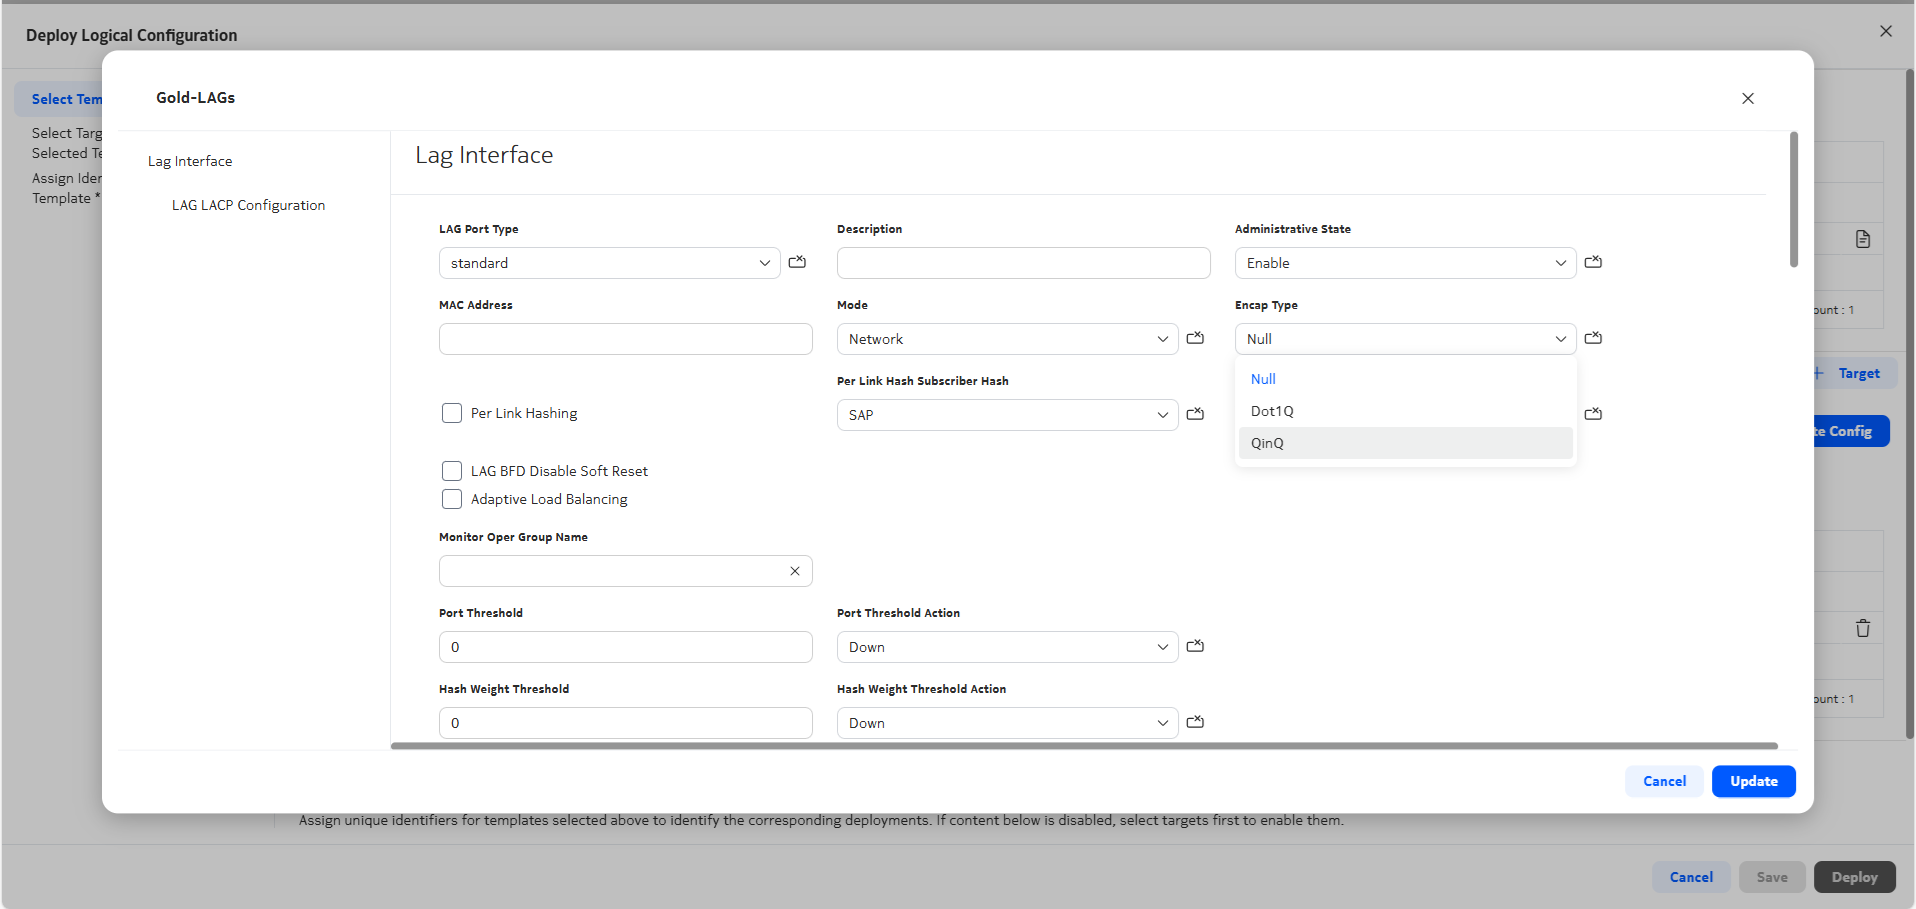Click the icon beside Port Threshold Action
The height and width of the screenshot is (909, 1916).
(x=1195, y=646)
